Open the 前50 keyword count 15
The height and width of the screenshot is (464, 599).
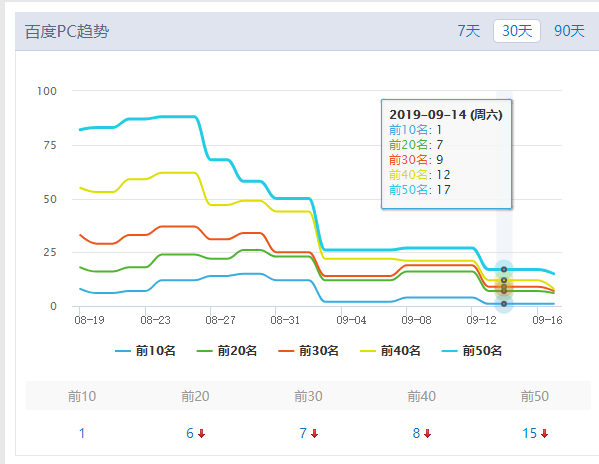529,433
